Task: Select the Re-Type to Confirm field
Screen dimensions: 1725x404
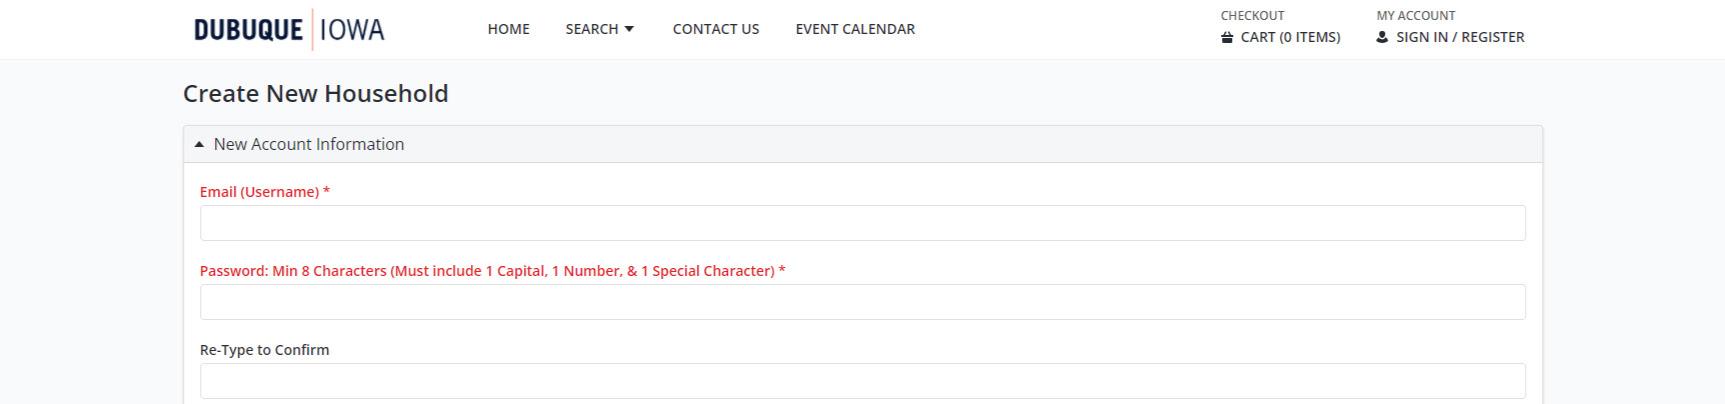Action: pos(862,381)
